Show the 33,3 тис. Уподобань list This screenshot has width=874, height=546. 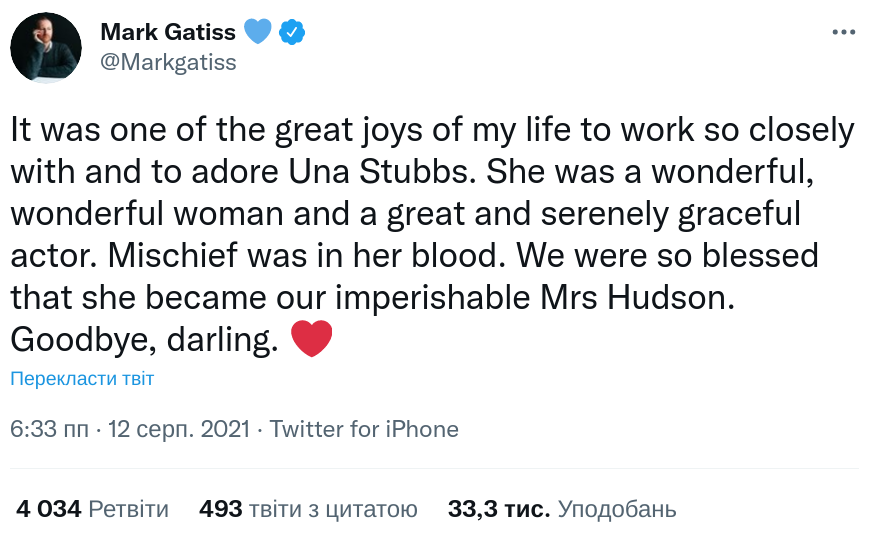561,509
